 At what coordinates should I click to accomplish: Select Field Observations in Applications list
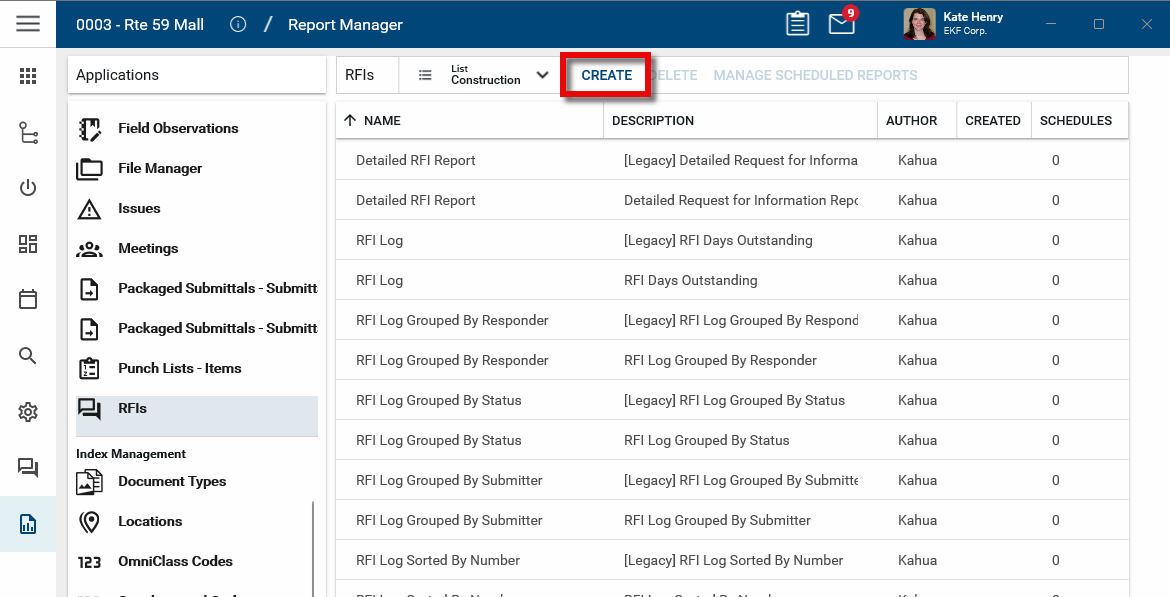[x=178, y=128]
